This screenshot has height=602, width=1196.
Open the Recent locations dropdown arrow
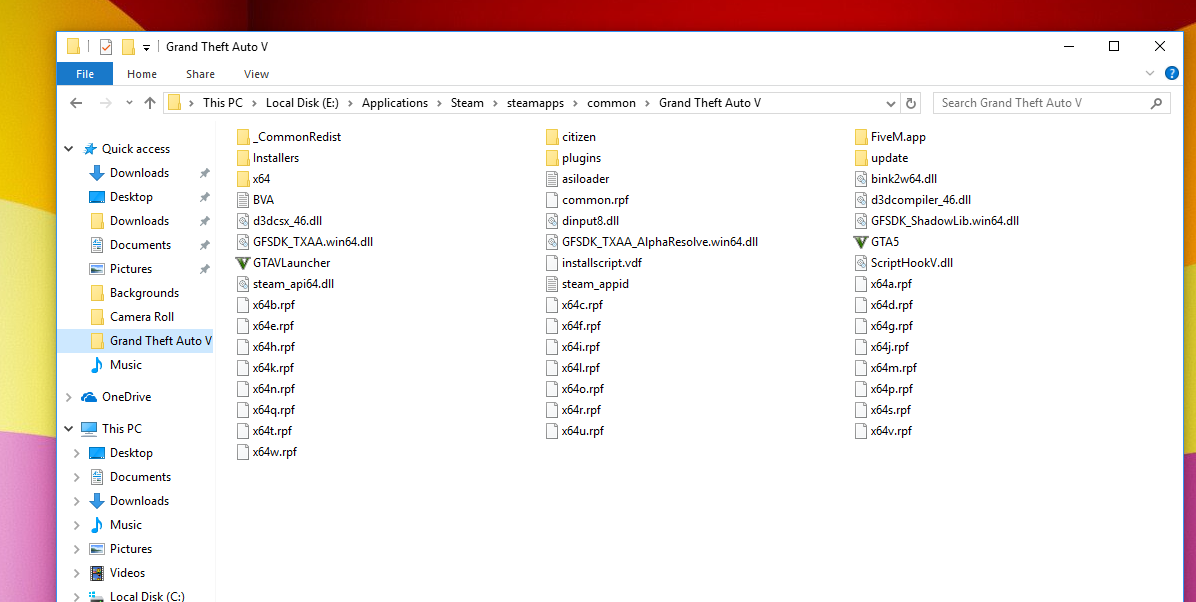click(129, 103)
